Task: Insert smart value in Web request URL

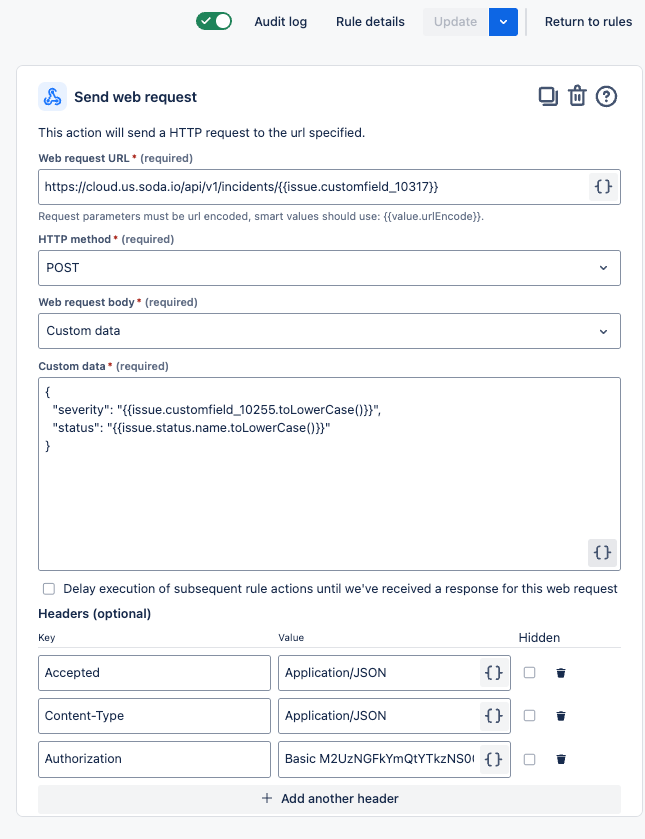Action: point(602,187)
